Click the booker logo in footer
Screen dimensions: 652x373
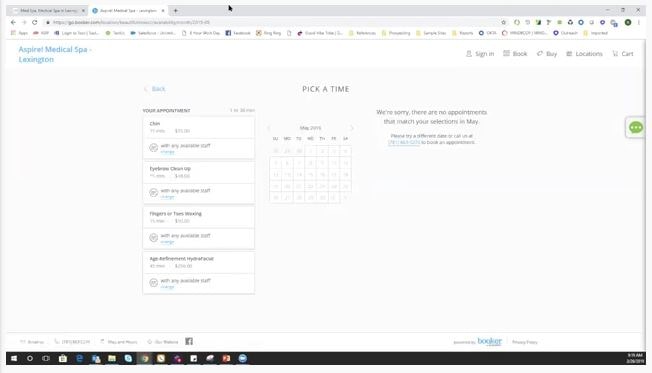(489, 341)
